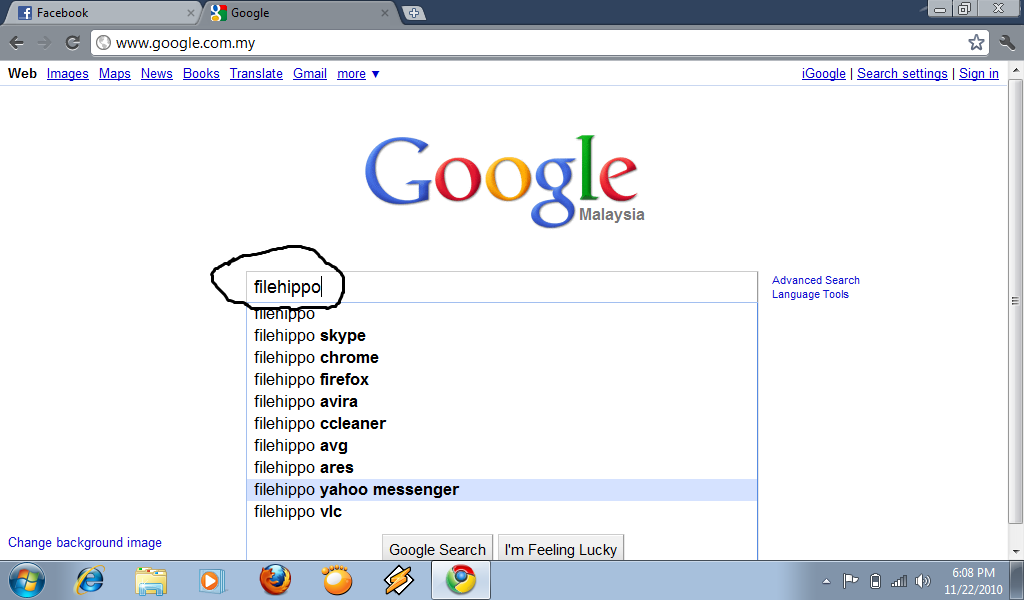
Task: Open Winamp from the taskbar
Action: pyautogui.click(x=398, y=580)
